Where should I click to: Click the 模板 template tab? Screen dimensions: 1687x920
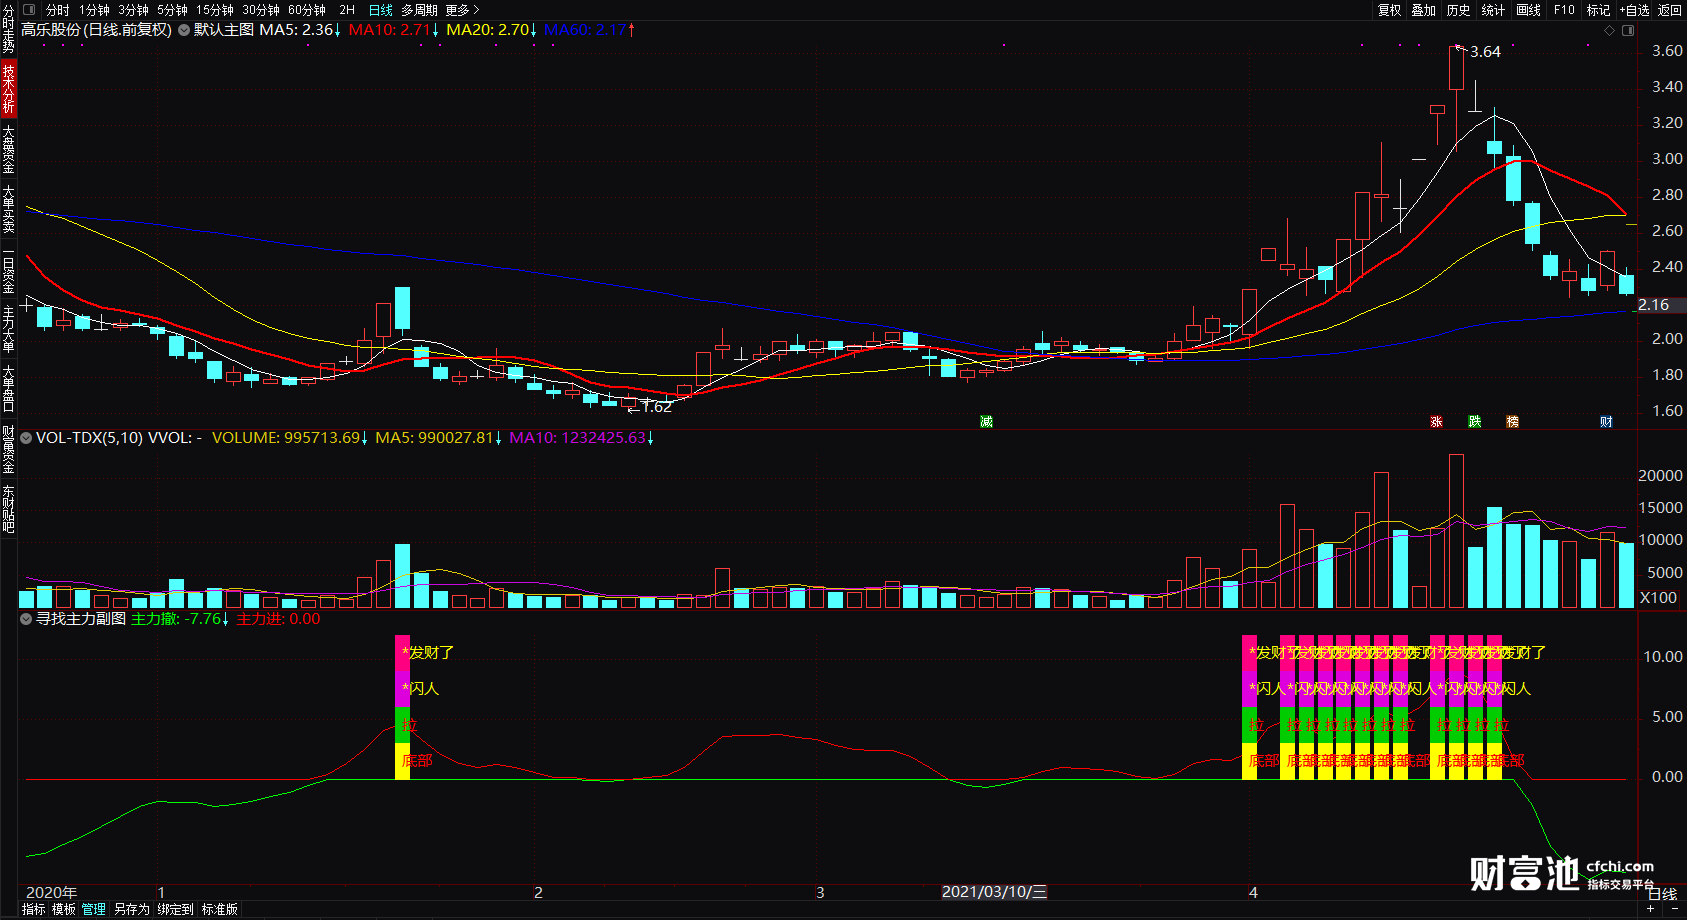click(63, 909)
